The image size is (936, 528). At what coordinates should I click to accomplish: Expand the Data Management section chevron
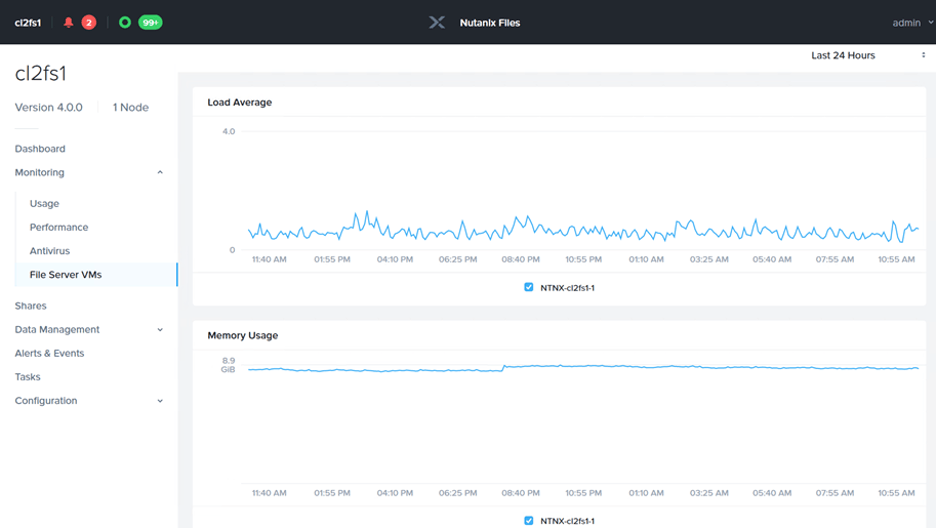point(160,329)
